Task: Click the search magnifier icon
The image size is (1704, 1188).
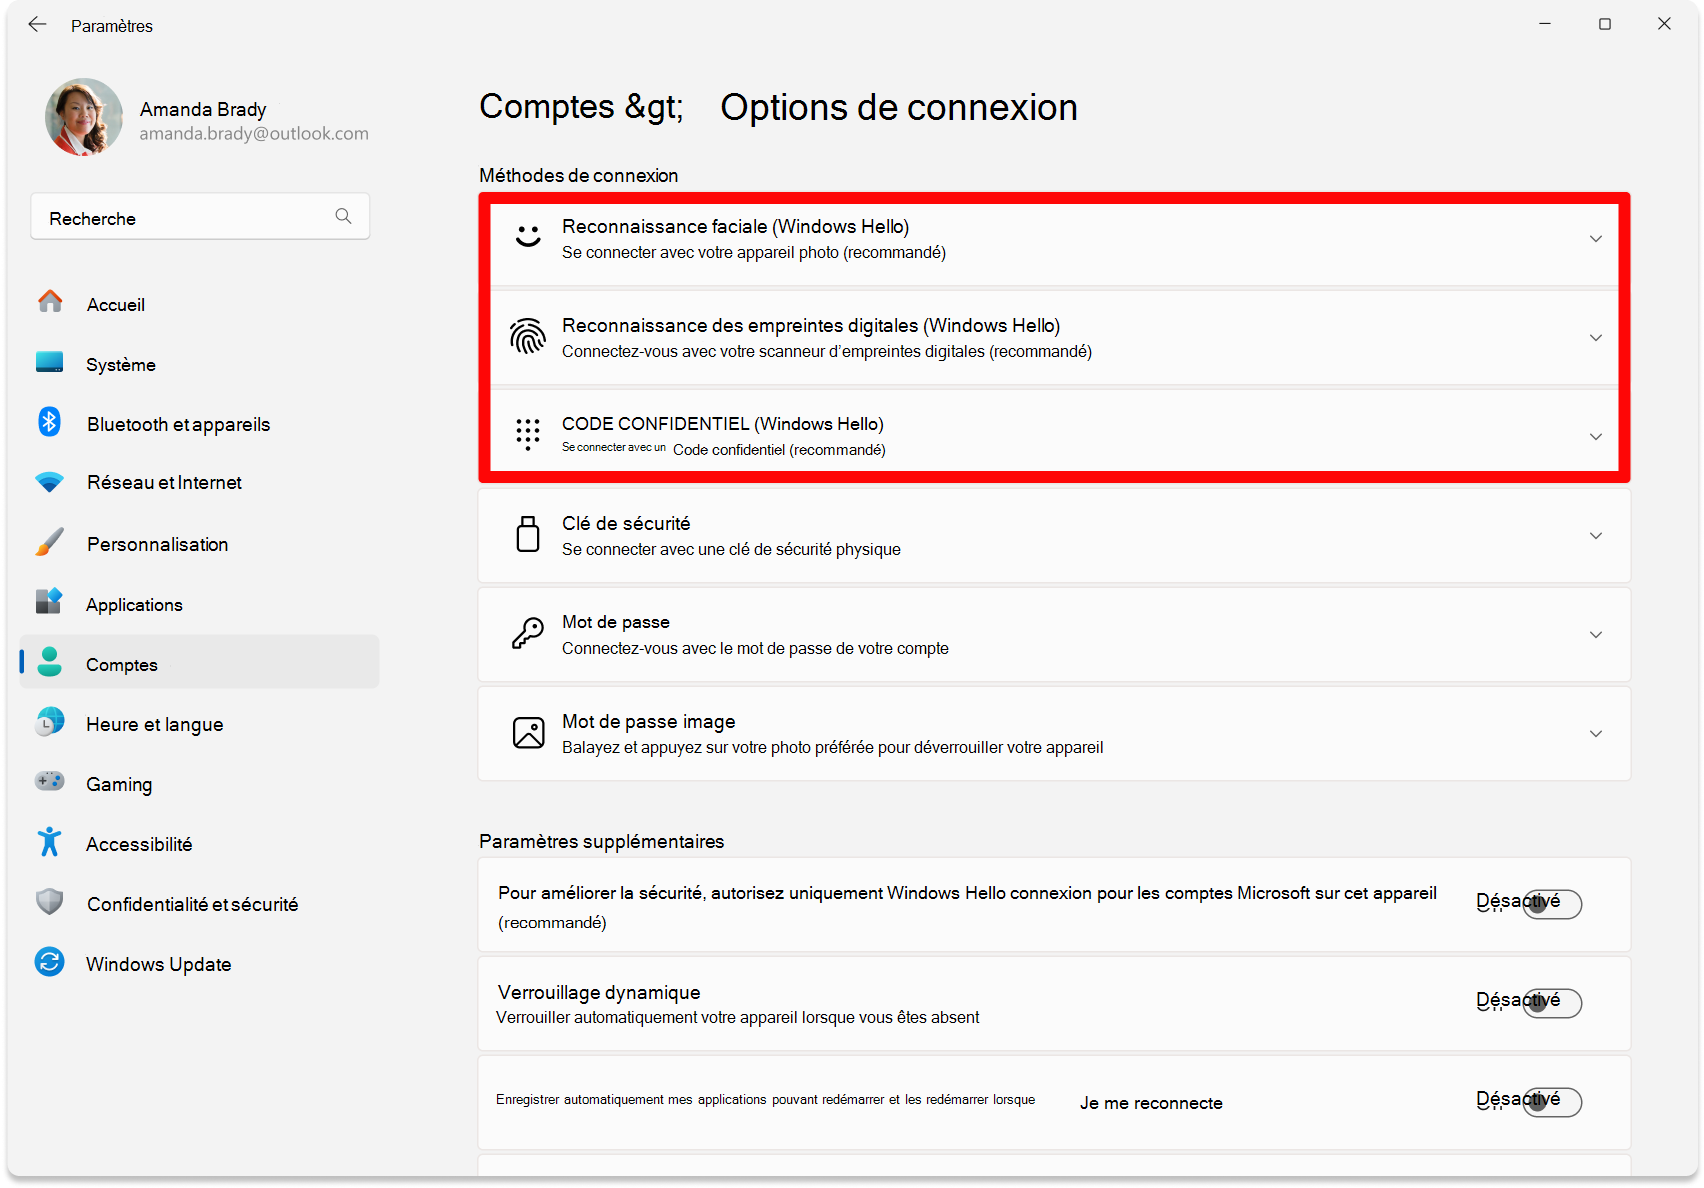Action: tap(343, 216)
